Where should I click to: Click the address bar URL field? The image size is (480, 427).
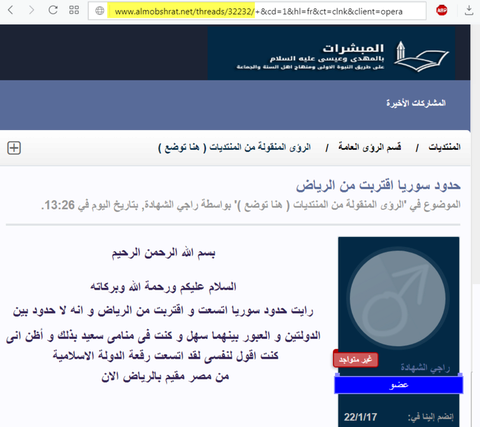click(257, 11)
